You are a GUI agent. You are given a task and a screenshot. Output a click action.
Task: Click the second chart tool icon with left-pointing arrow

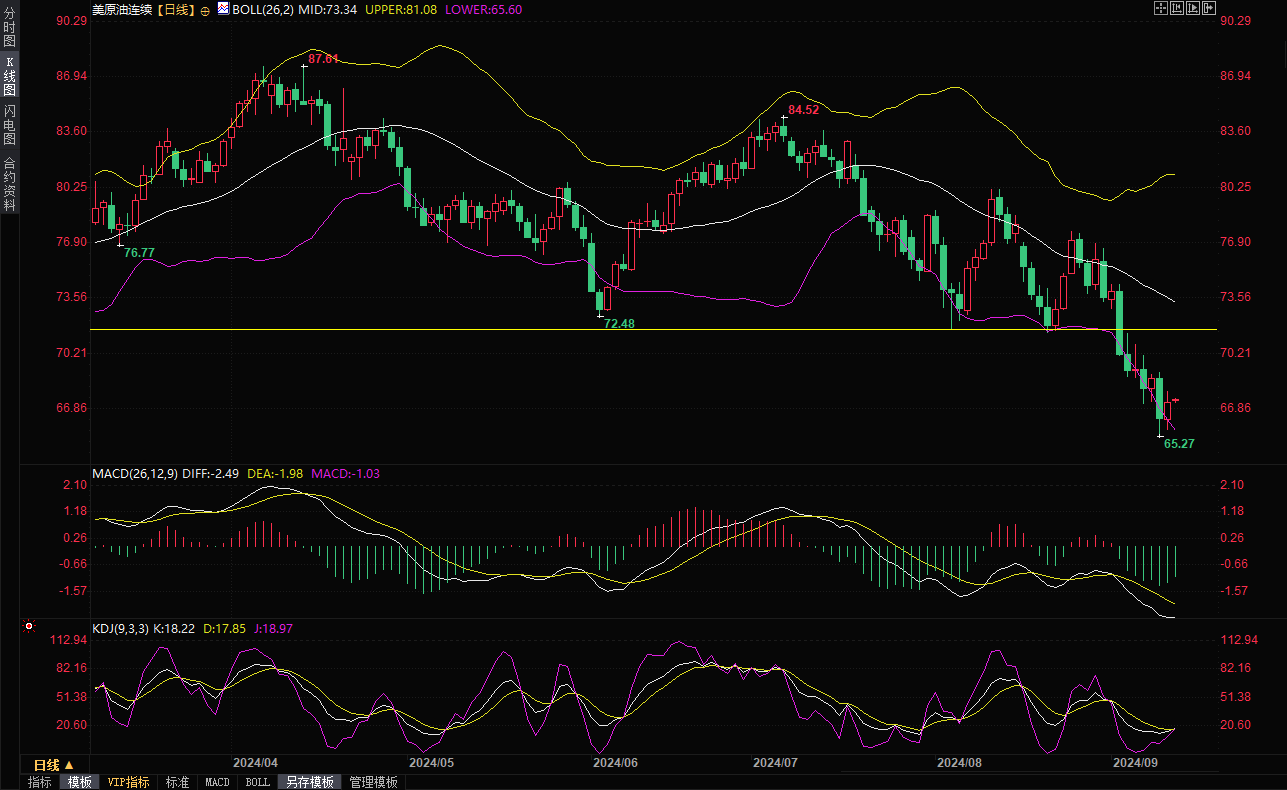point(1177,9)
